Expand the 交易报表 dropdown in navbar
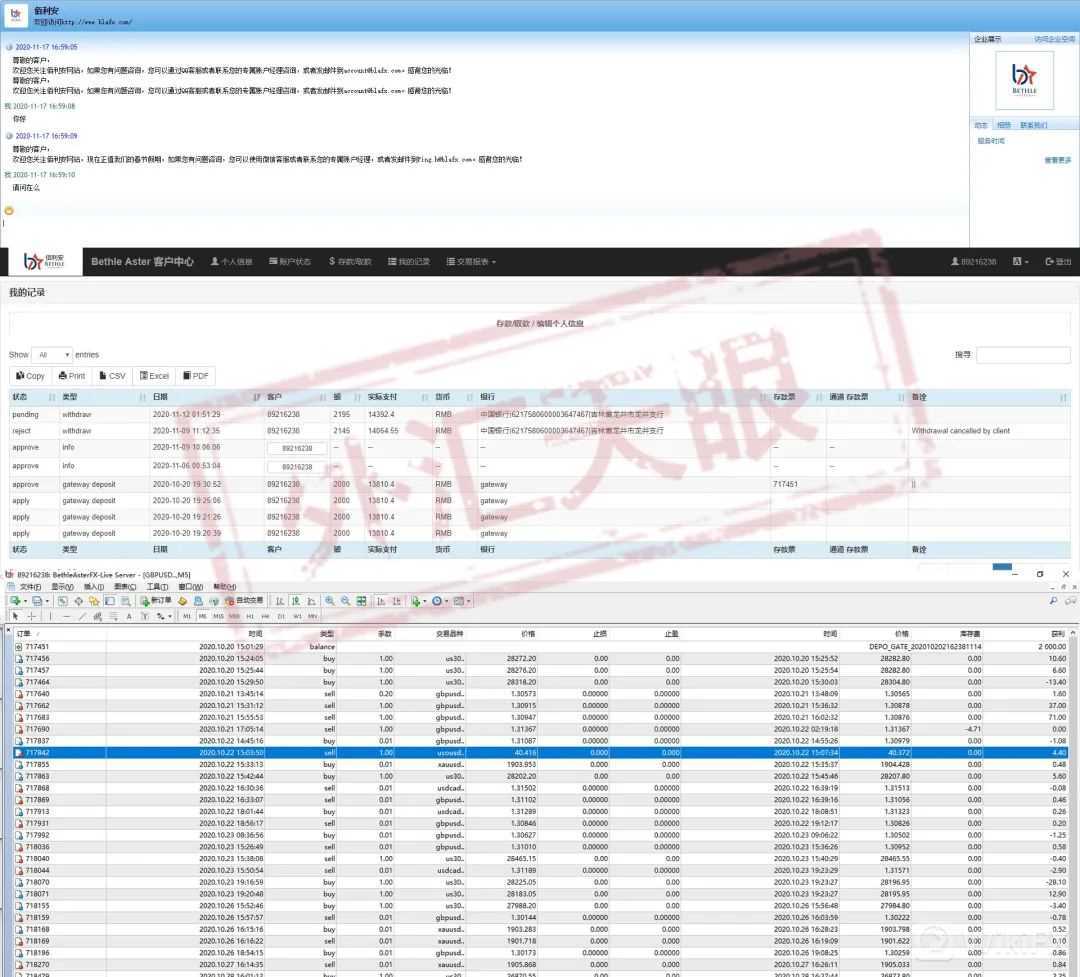The width and height of the screenshot is (1080, 977). [470, 262]
